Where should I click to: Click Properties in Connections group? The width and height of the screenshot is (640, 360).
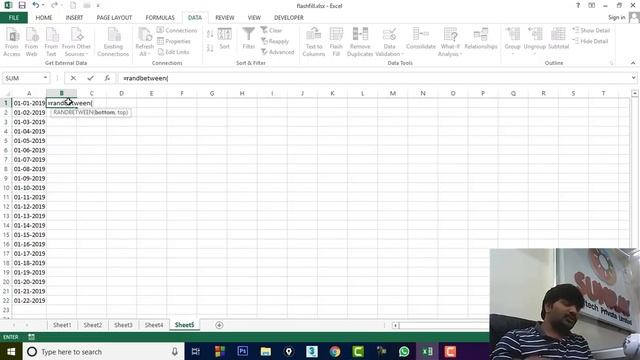[174, 41]
